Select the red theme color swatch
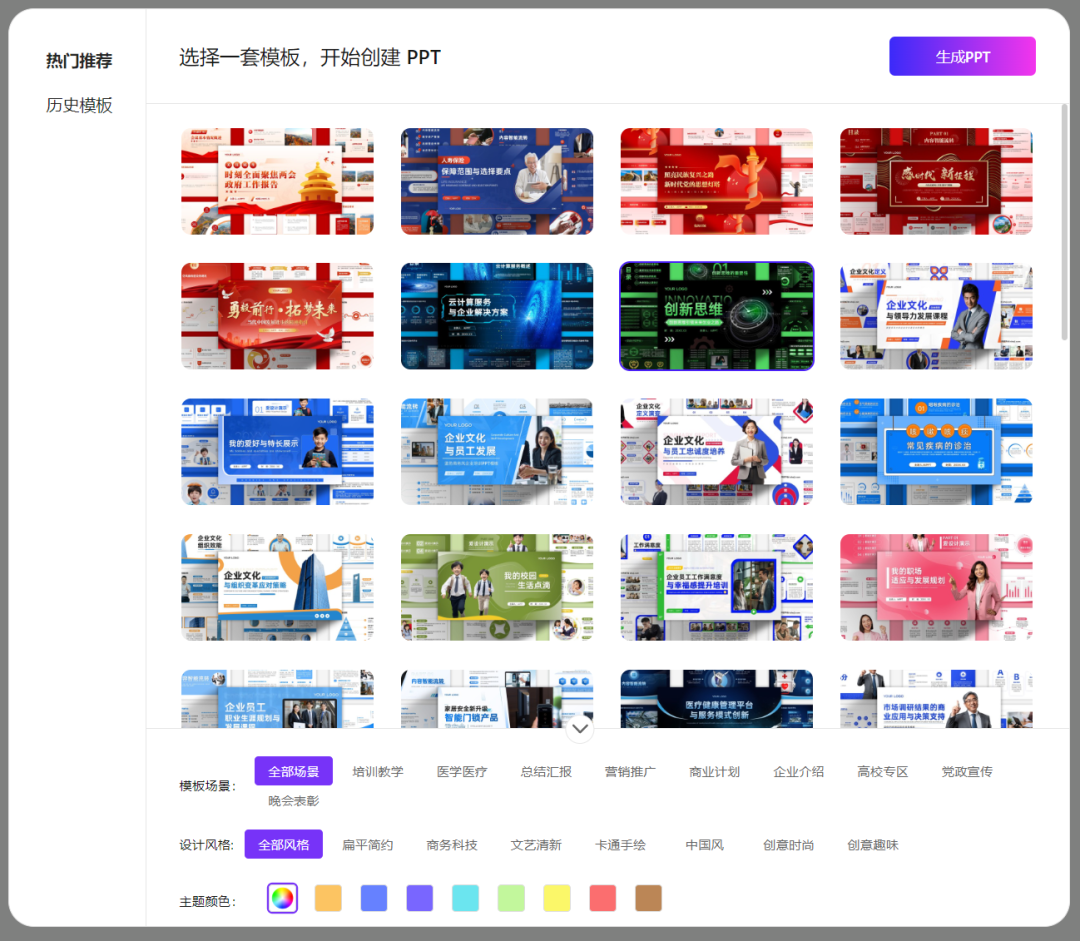1080x941 pixels. click(x=603, y=898)
